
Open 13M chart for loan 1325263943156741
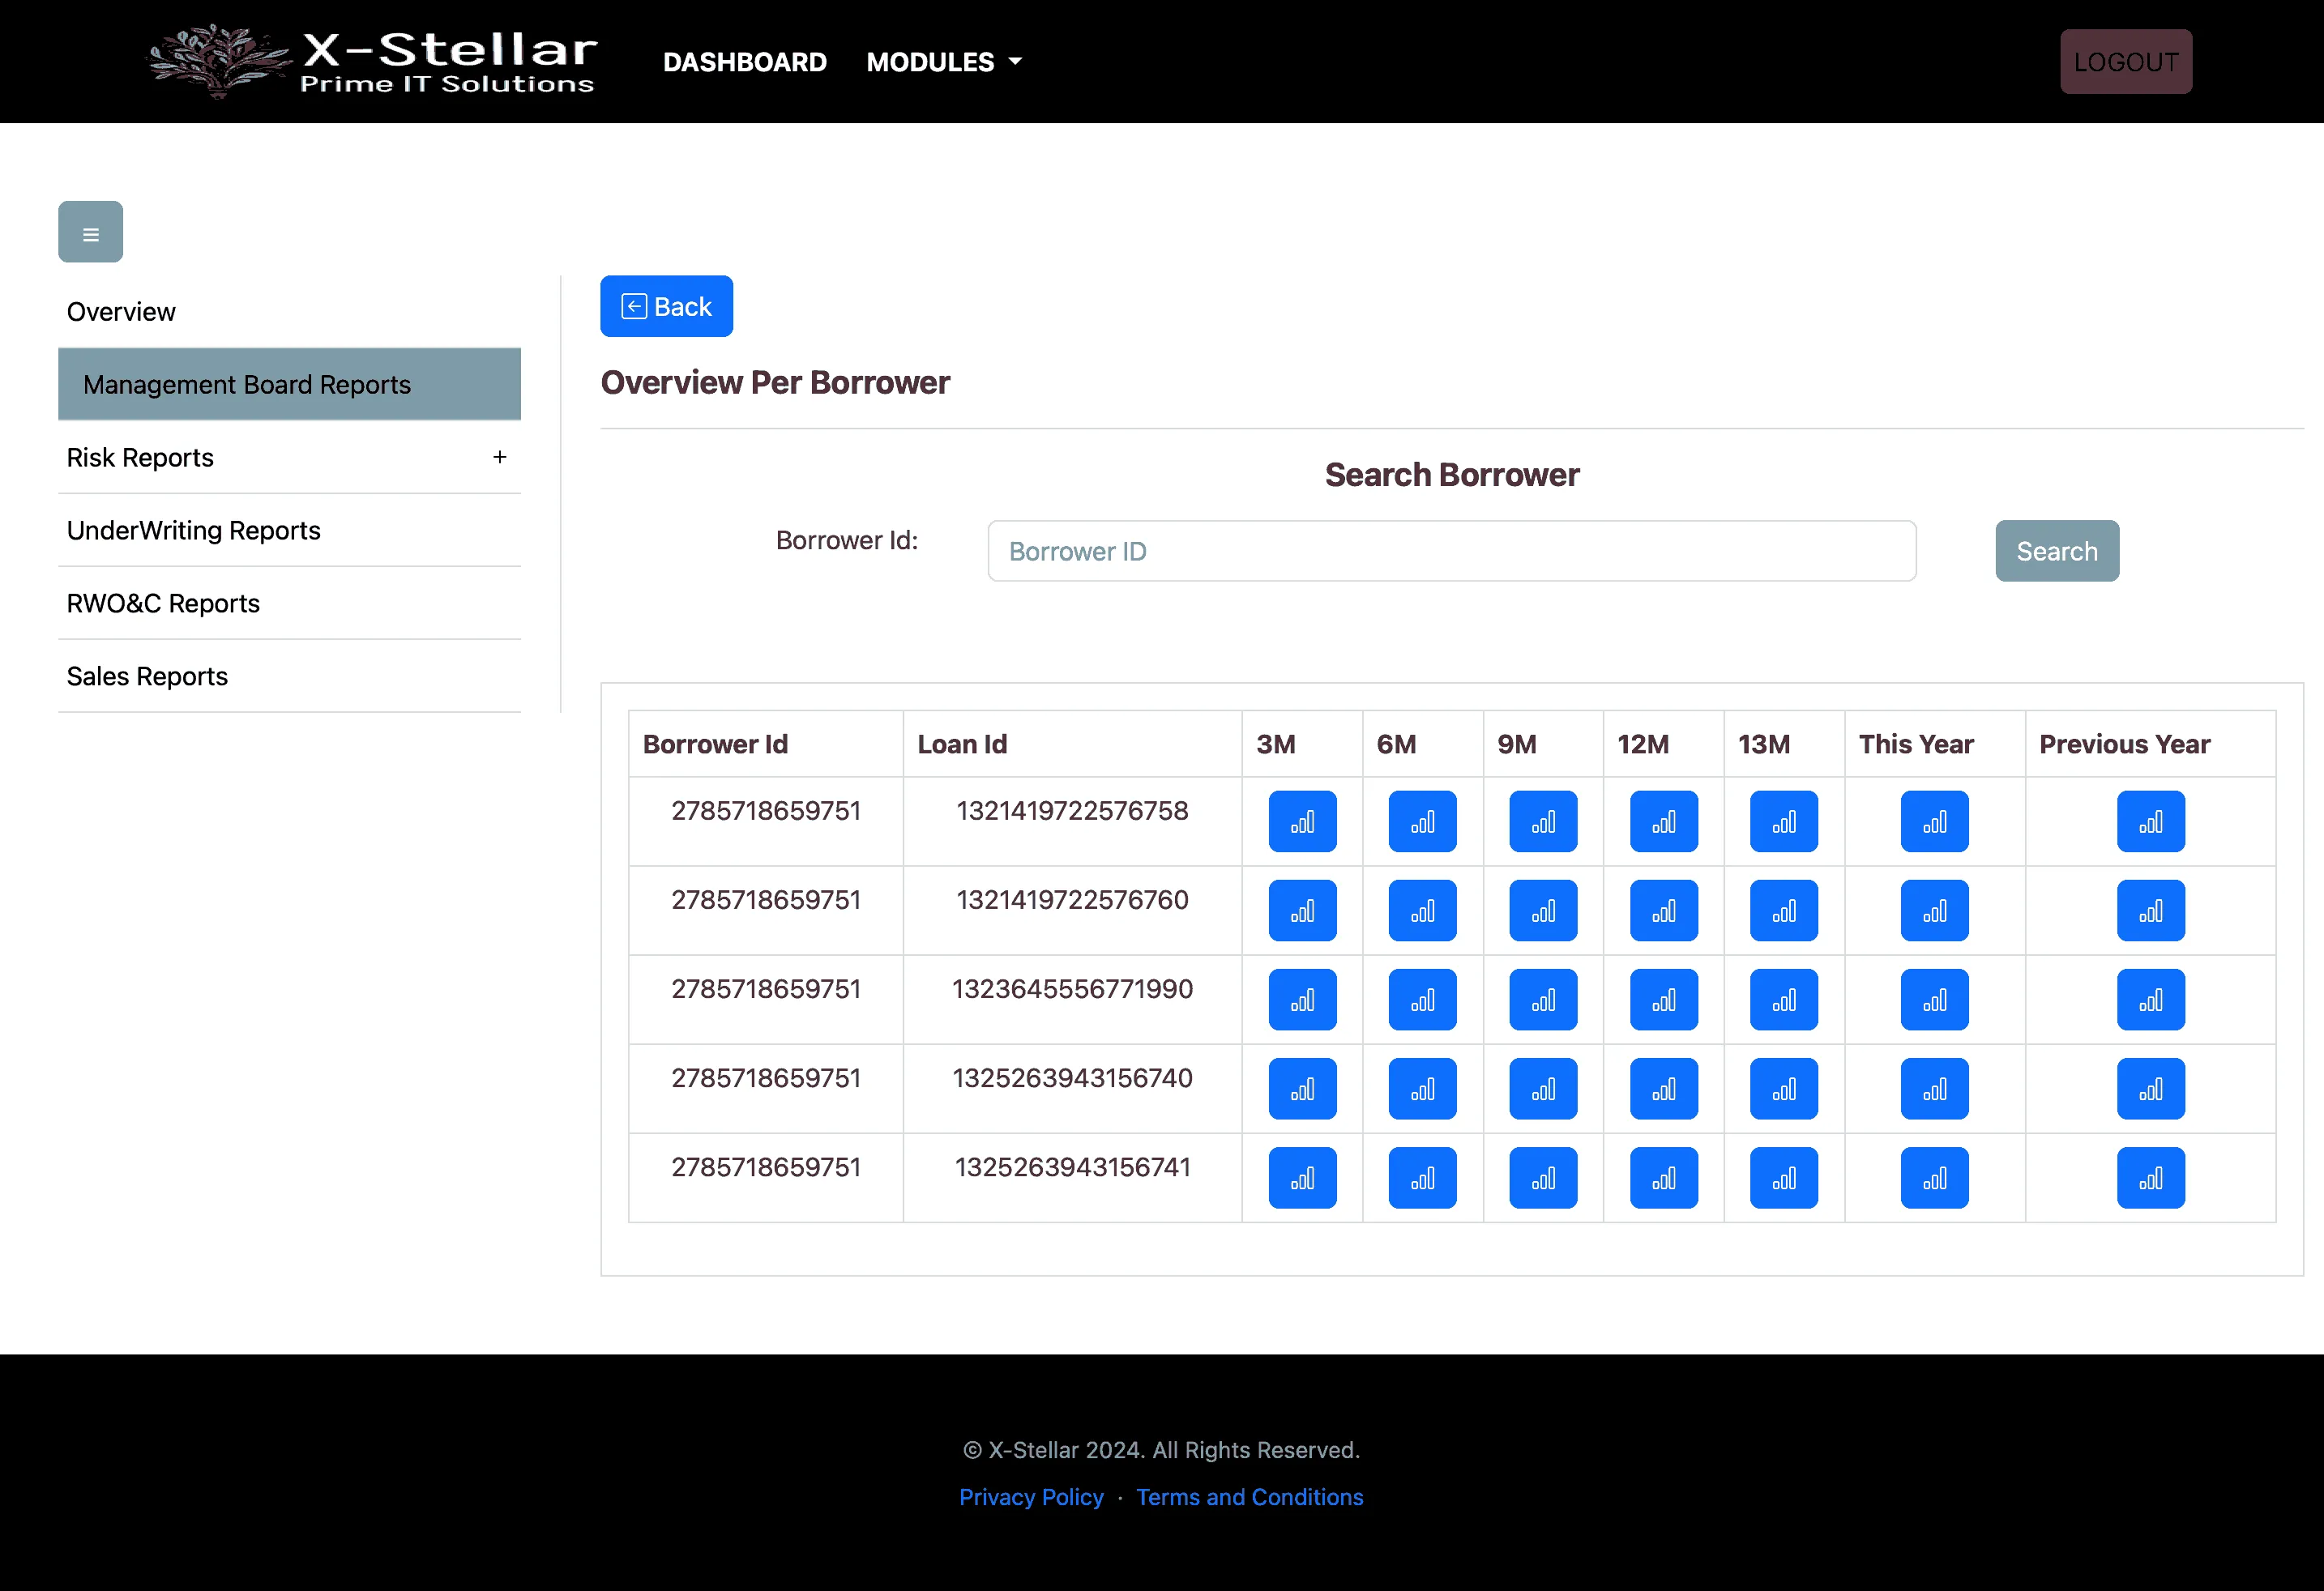click(x=1783, y=1178)
